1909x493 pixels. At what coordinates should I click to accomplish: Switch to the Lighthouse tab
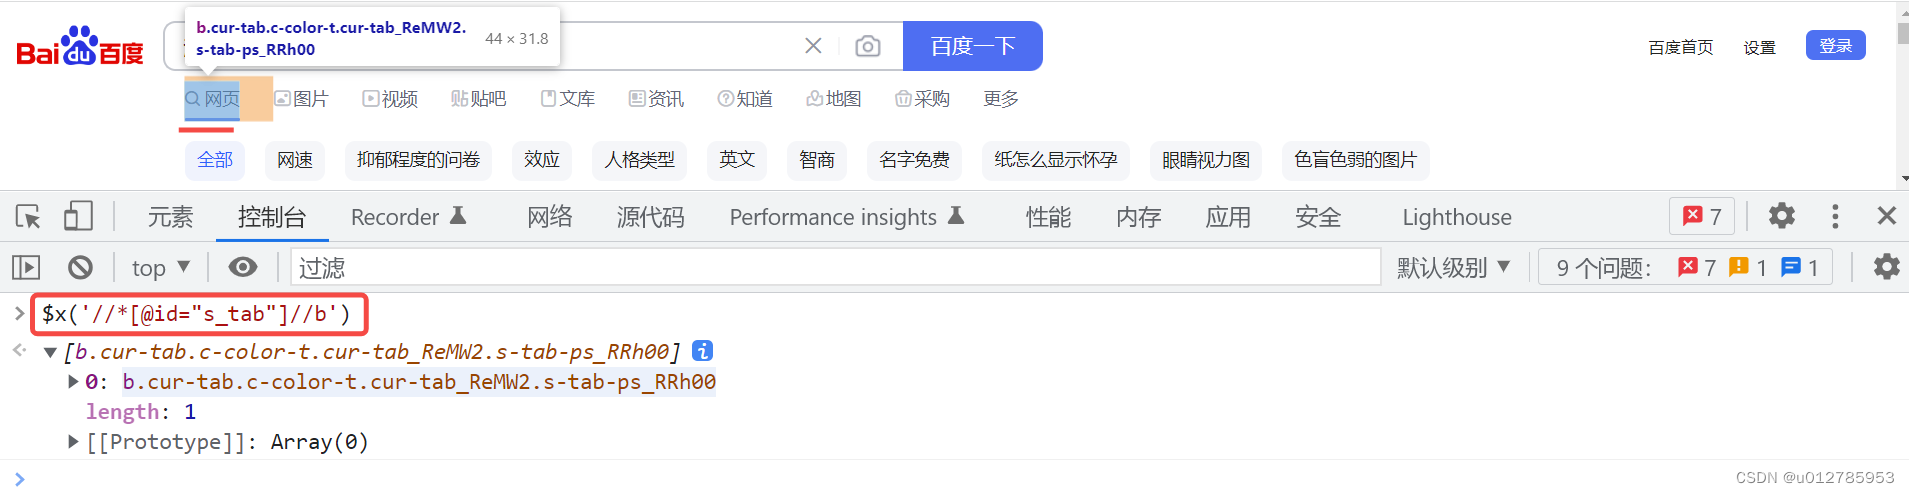(1457, 217)
